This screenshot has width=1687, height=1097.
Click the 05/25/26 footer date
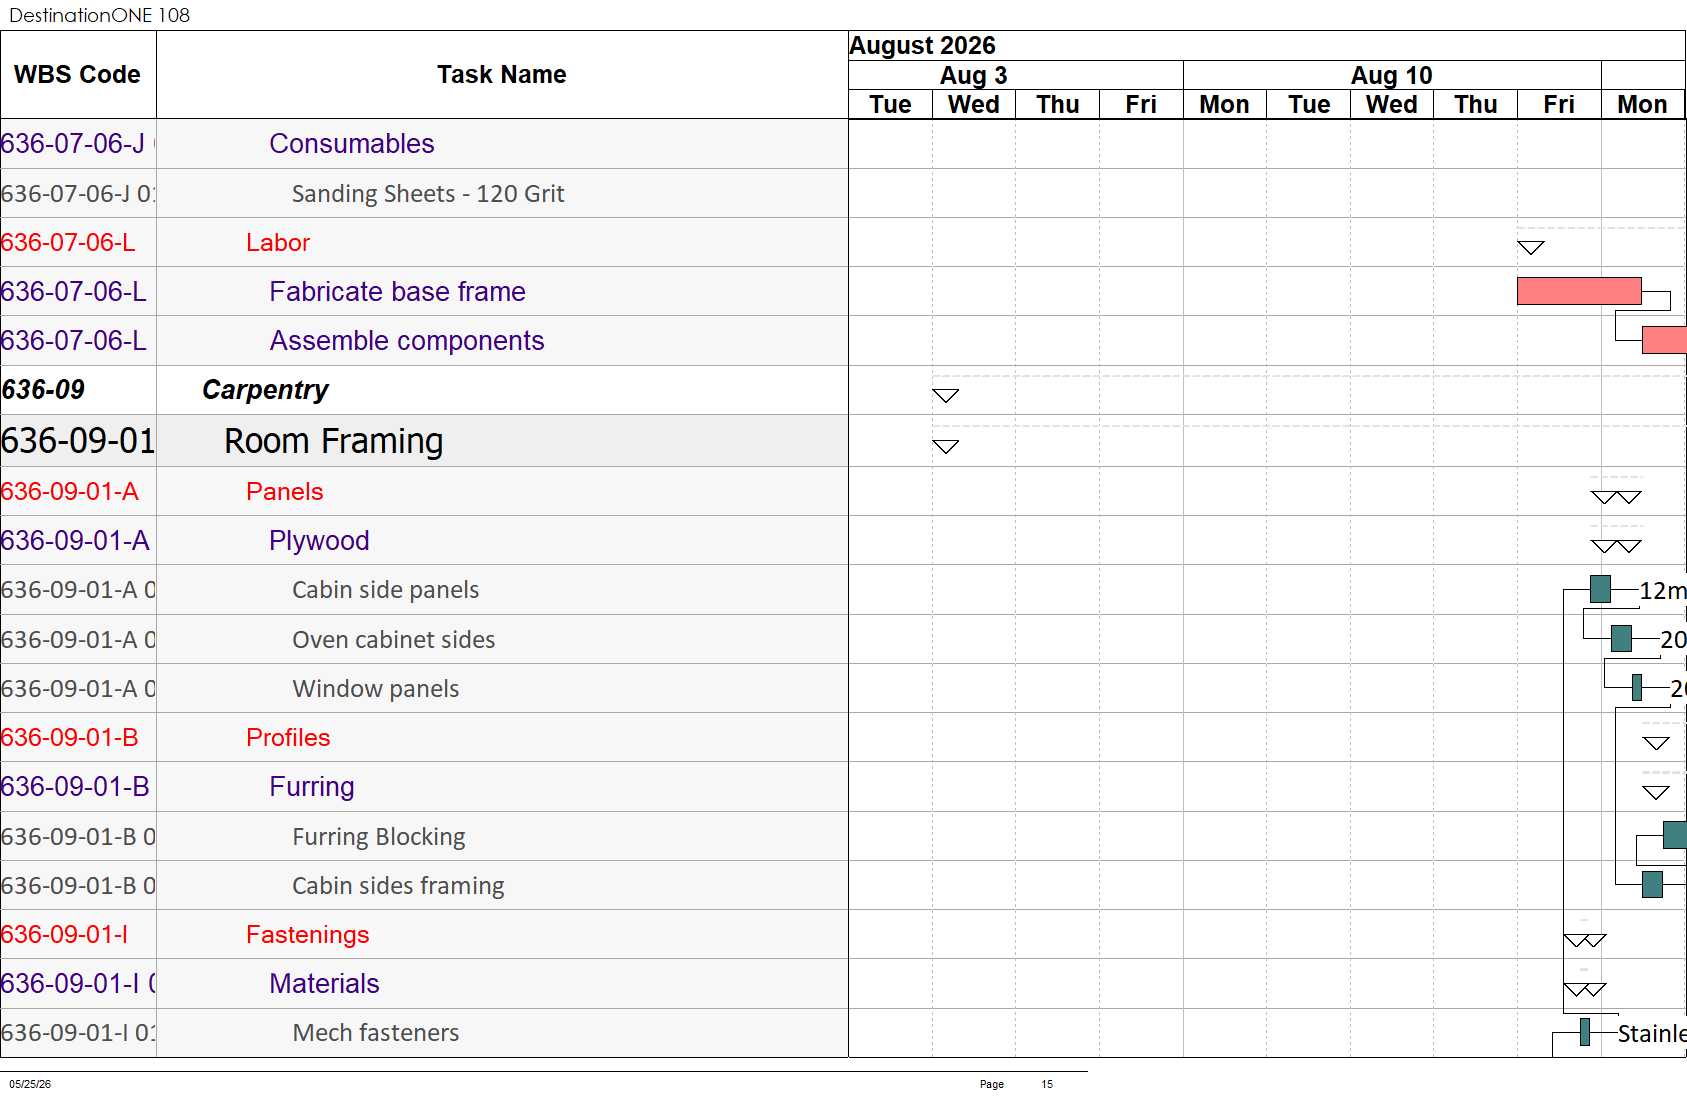30,1084
